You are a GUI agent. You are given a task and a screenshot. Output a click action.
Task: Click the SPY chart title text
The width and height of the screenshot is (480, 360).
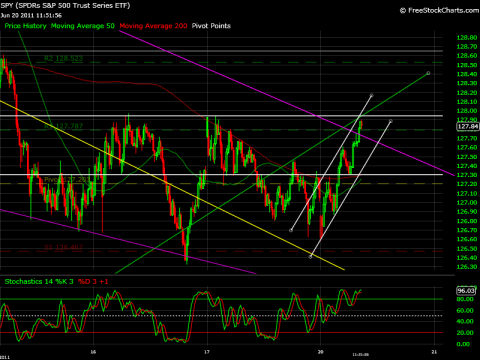point(65,6)
